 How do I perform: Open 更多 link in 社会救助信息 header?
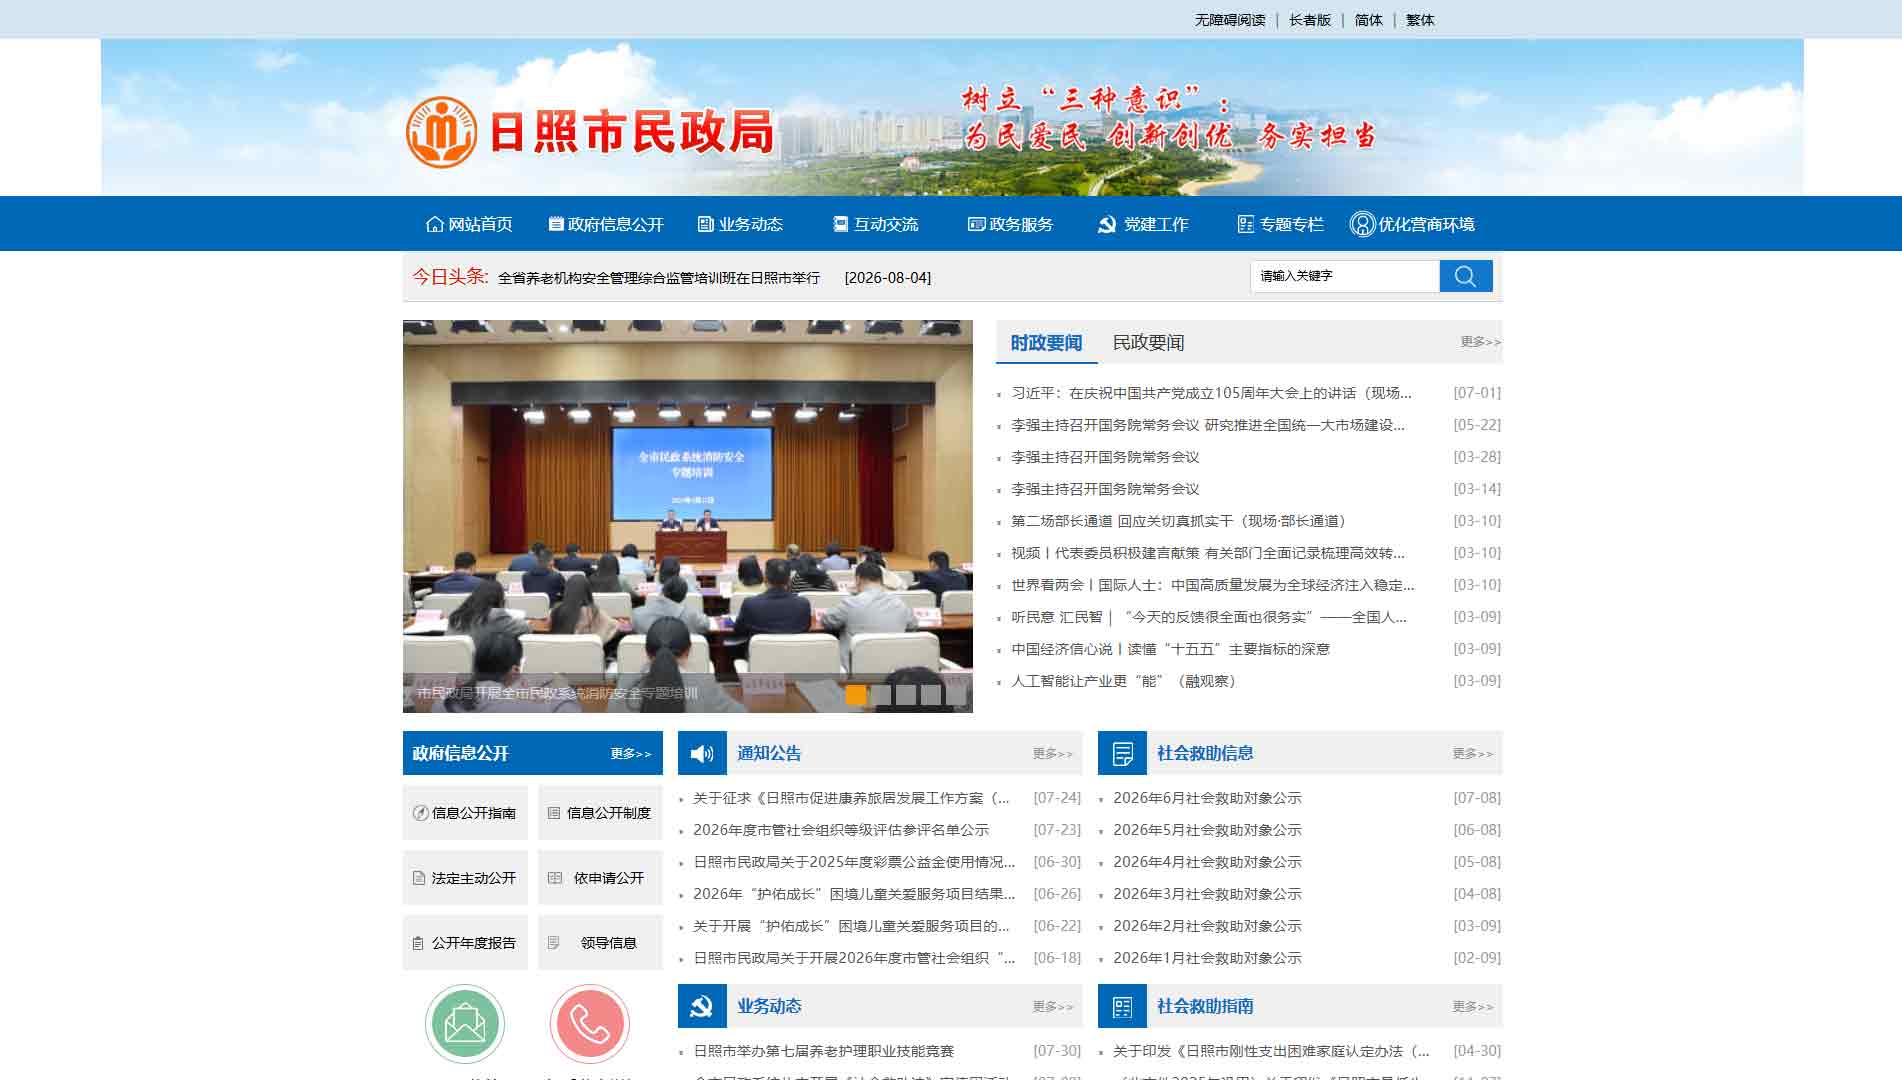tap(1473, 754)
